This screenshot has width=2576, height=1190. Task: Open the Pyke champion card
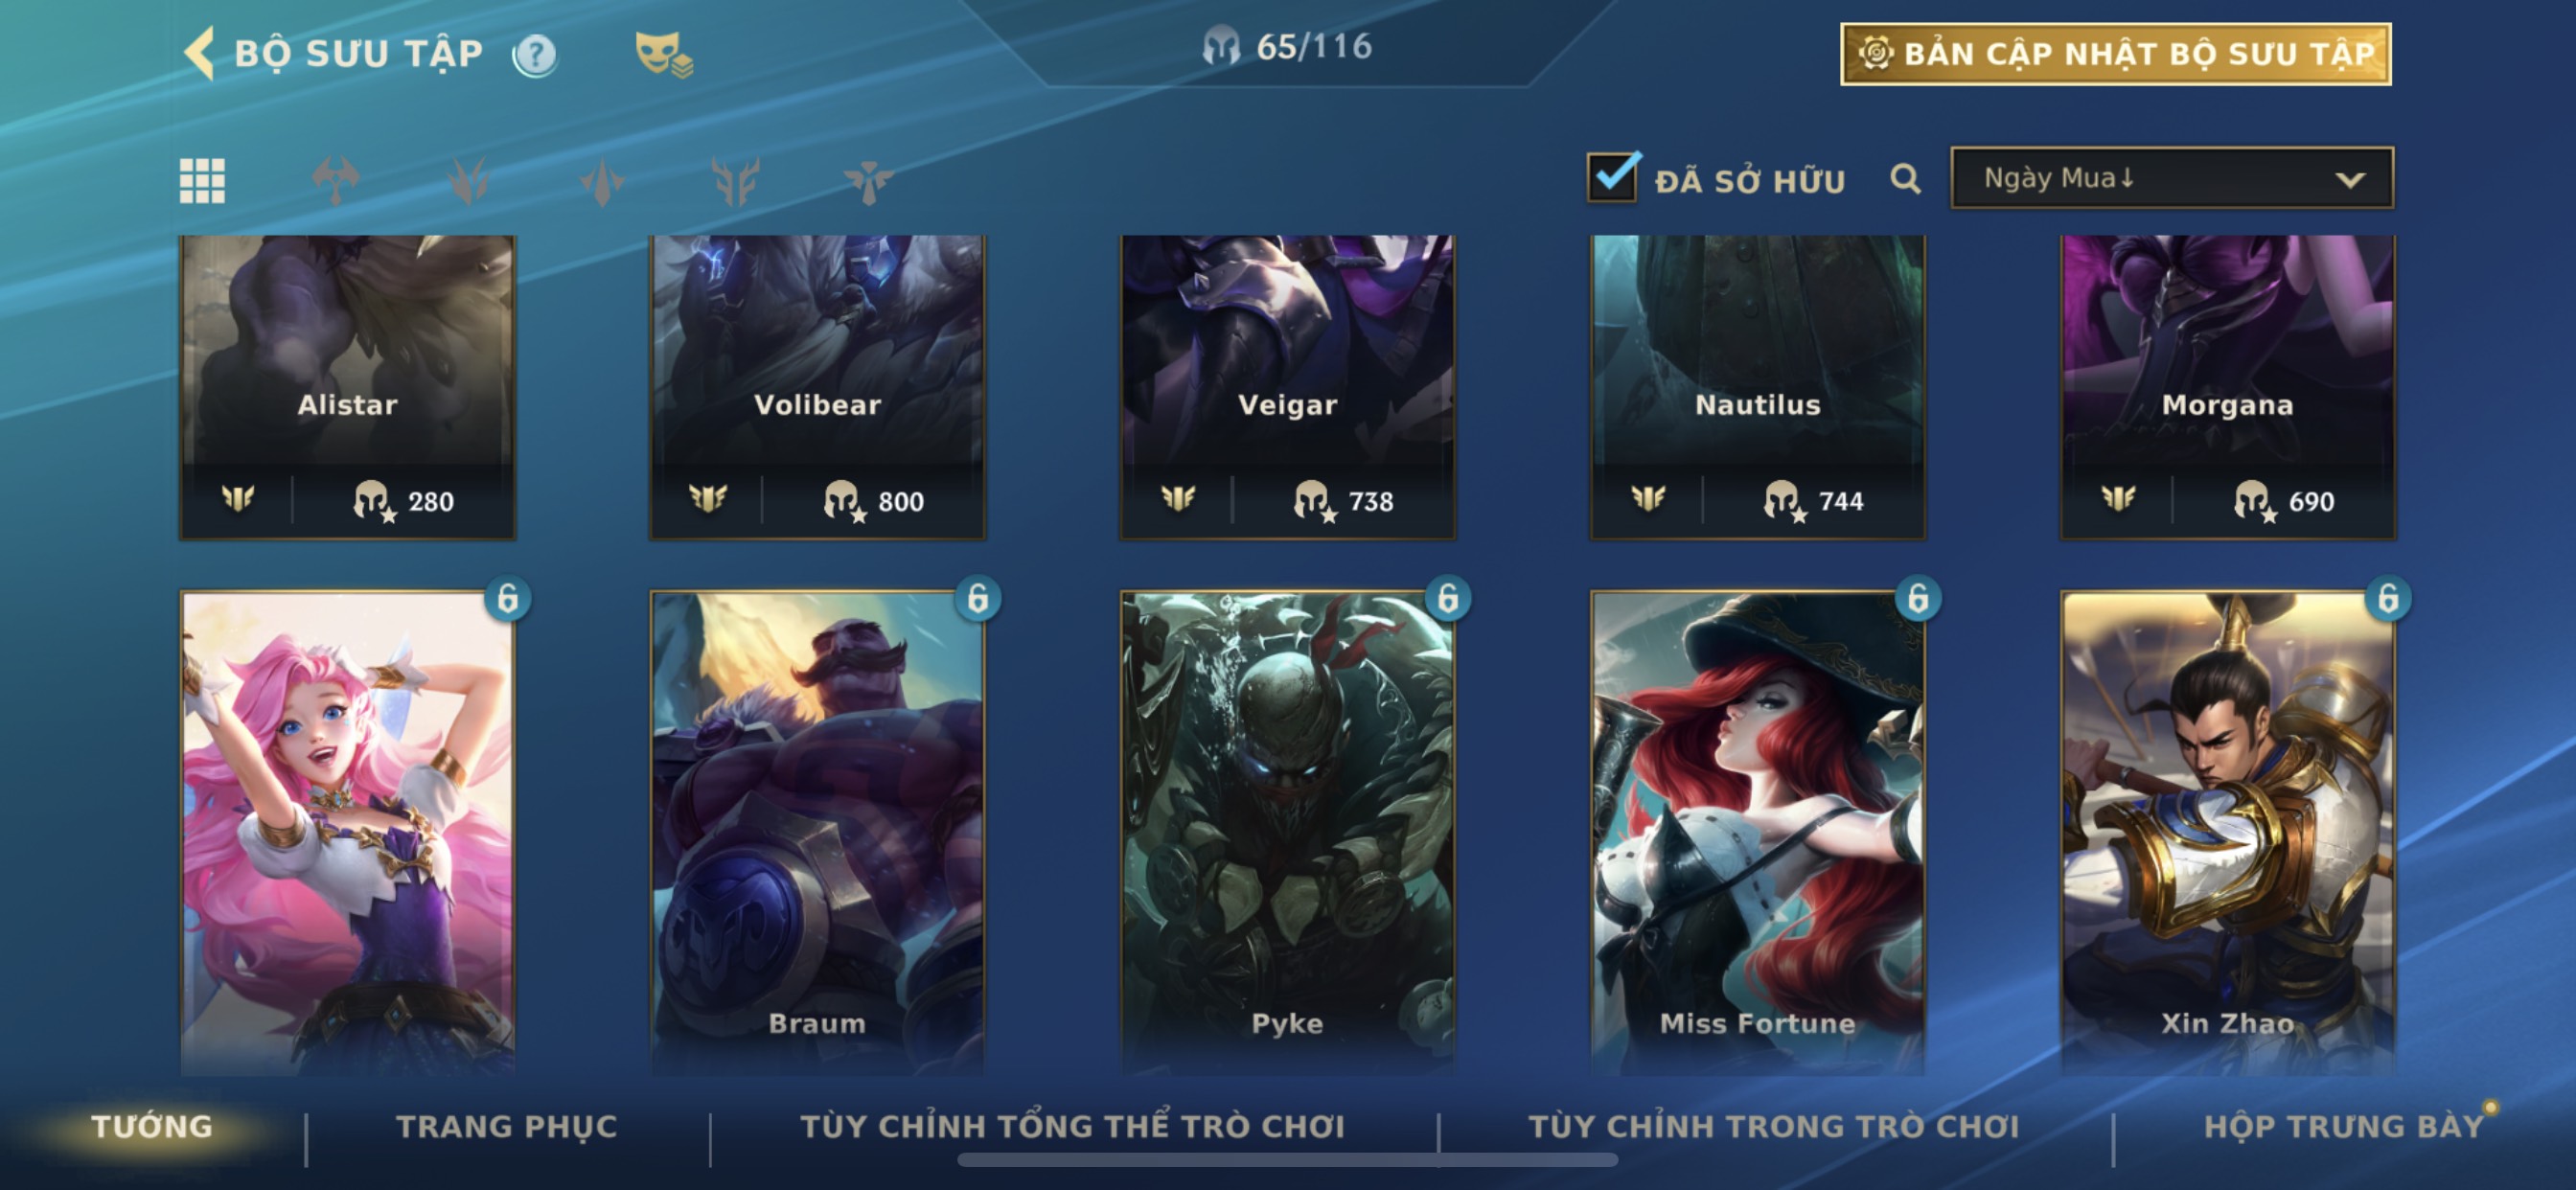[1287, 832]
